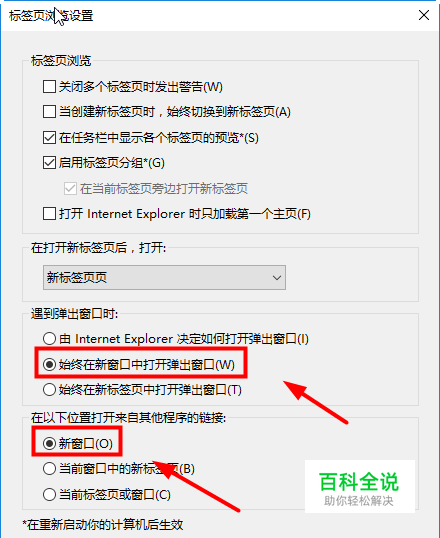The height and width of the screenshot is (538, 440).
Task: Click the restart-required footnote text
Action: [103, 525]
